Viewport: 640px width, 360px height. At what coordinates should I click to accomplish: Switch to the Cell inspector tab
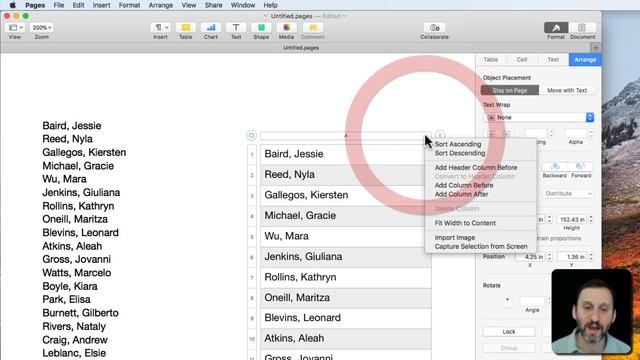(522, 60)
